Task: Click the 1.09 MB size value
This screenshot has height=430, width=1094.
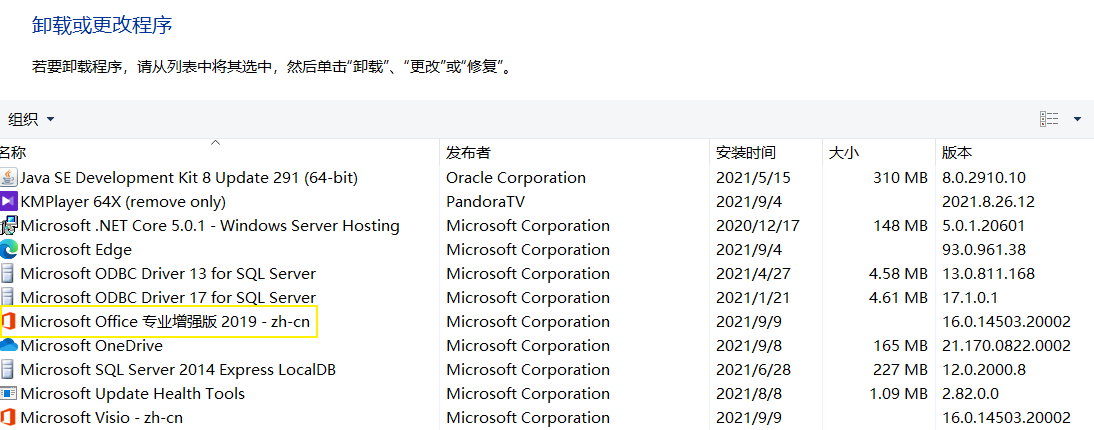Action: pyautogui.click(x=898, y=393)
